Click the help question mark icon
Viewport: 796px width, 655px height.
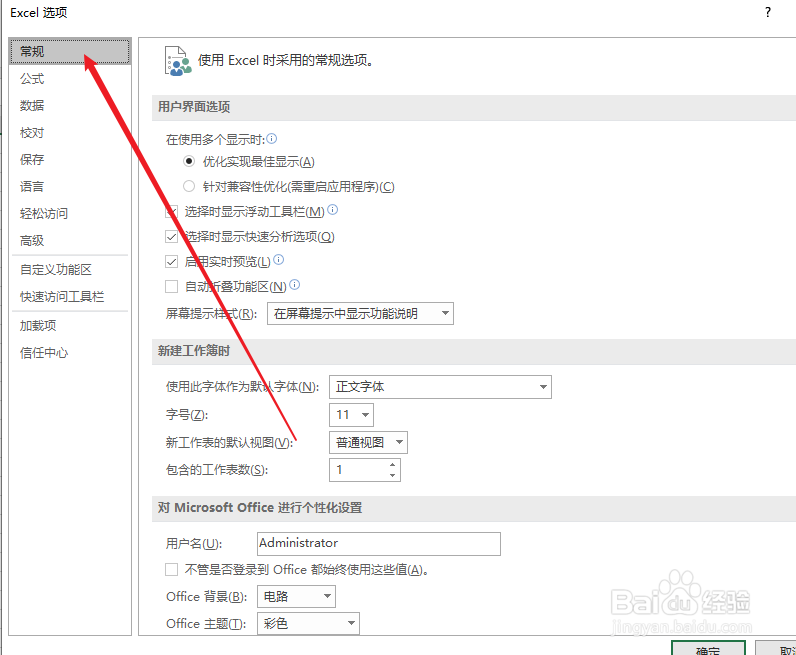(x=768, y=12)
